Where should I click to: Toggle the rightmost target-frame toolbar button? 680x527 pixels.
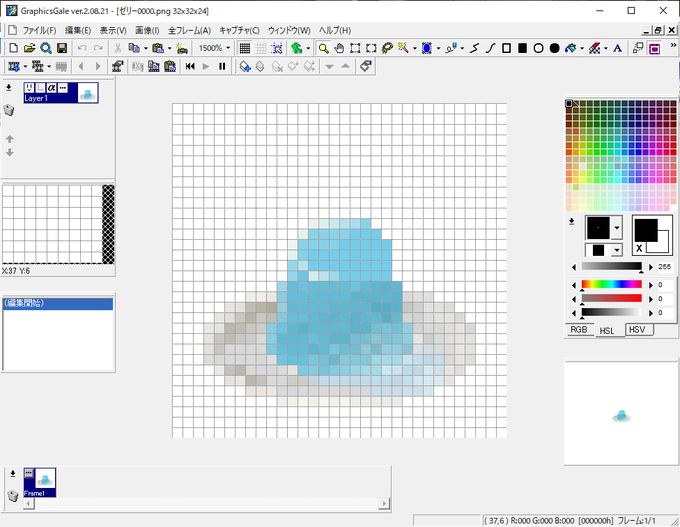654,48
